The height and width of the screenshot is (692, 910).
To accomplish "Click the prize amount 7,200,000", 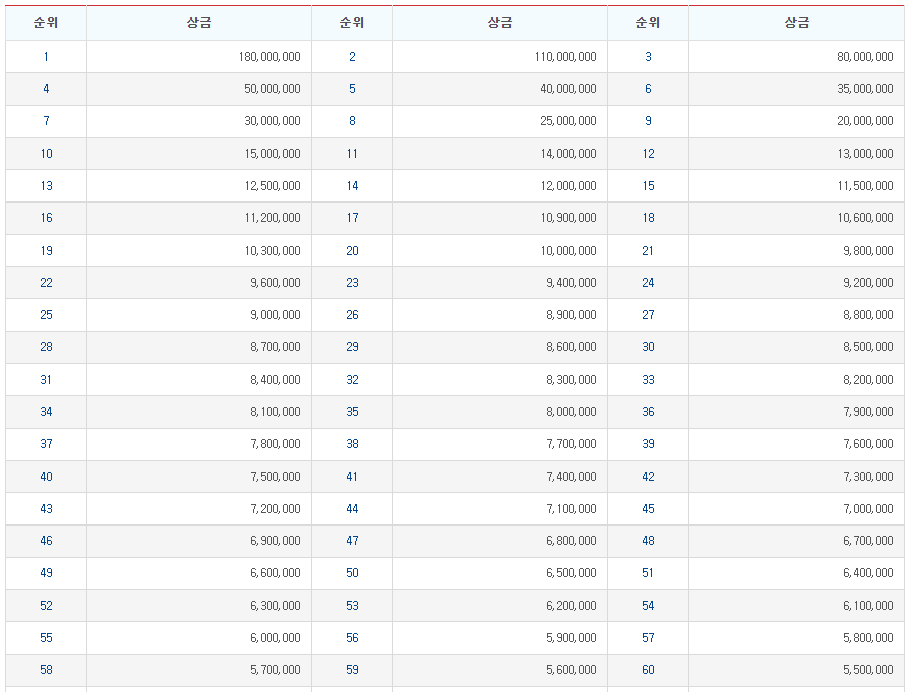I will point(275,509).
